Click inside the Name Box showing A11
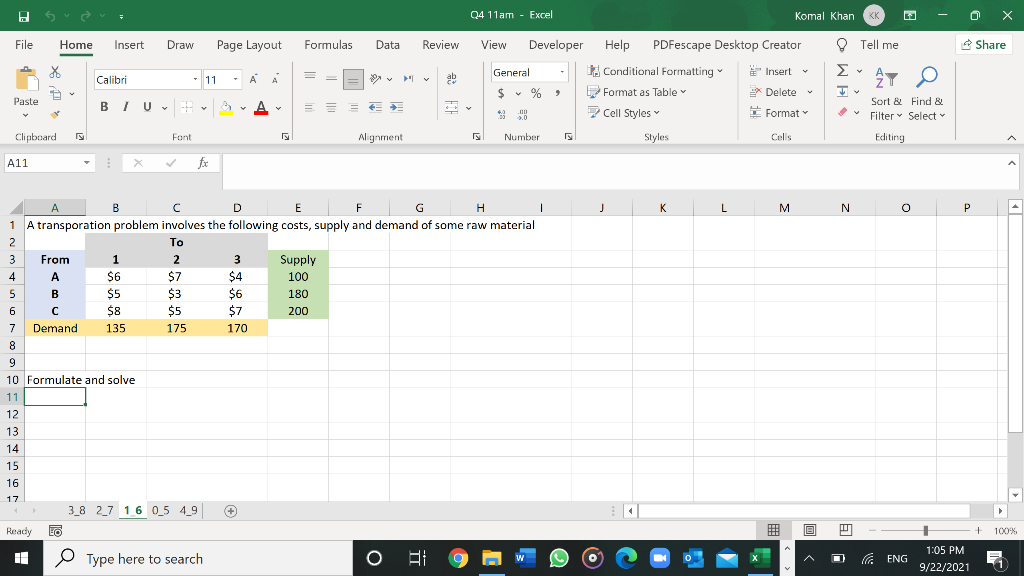 tap(45, 161)
